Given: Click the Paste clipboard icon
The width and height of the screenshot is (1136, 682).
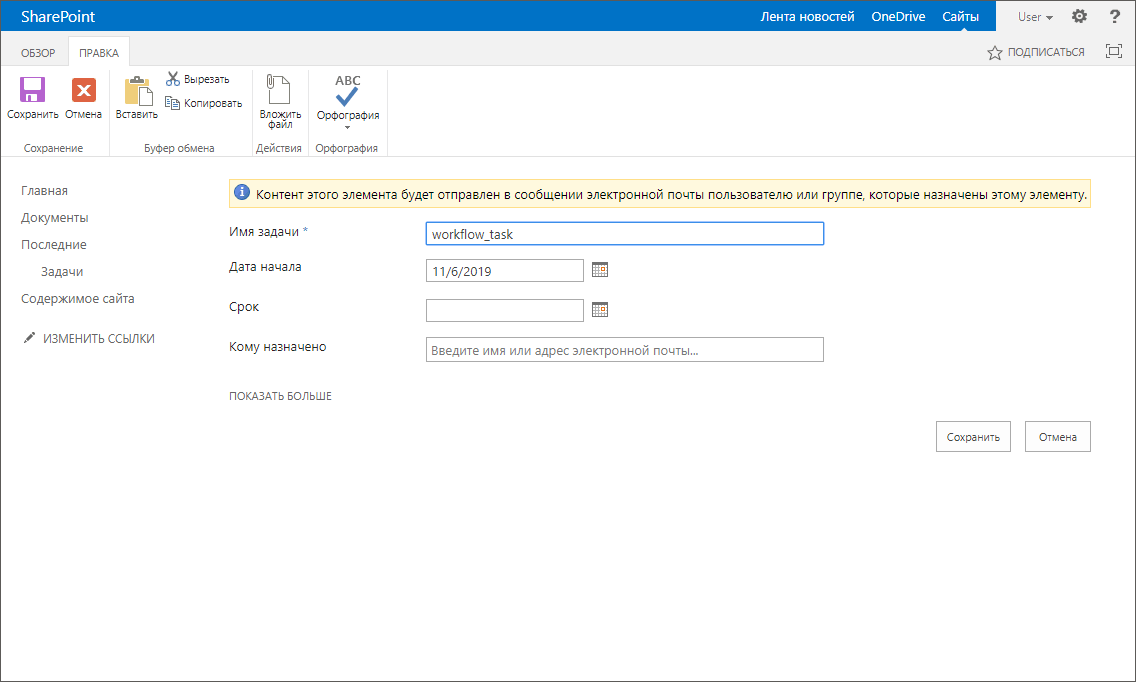Looking at the screenshot, I should [x=137, y=91].
